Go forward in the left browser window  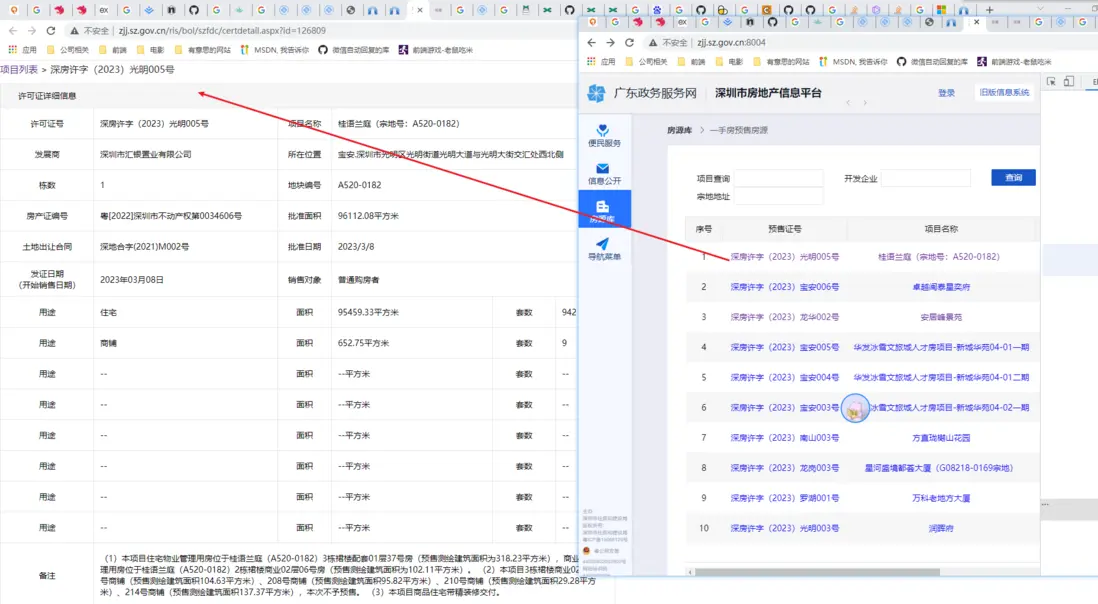point(32,31)
